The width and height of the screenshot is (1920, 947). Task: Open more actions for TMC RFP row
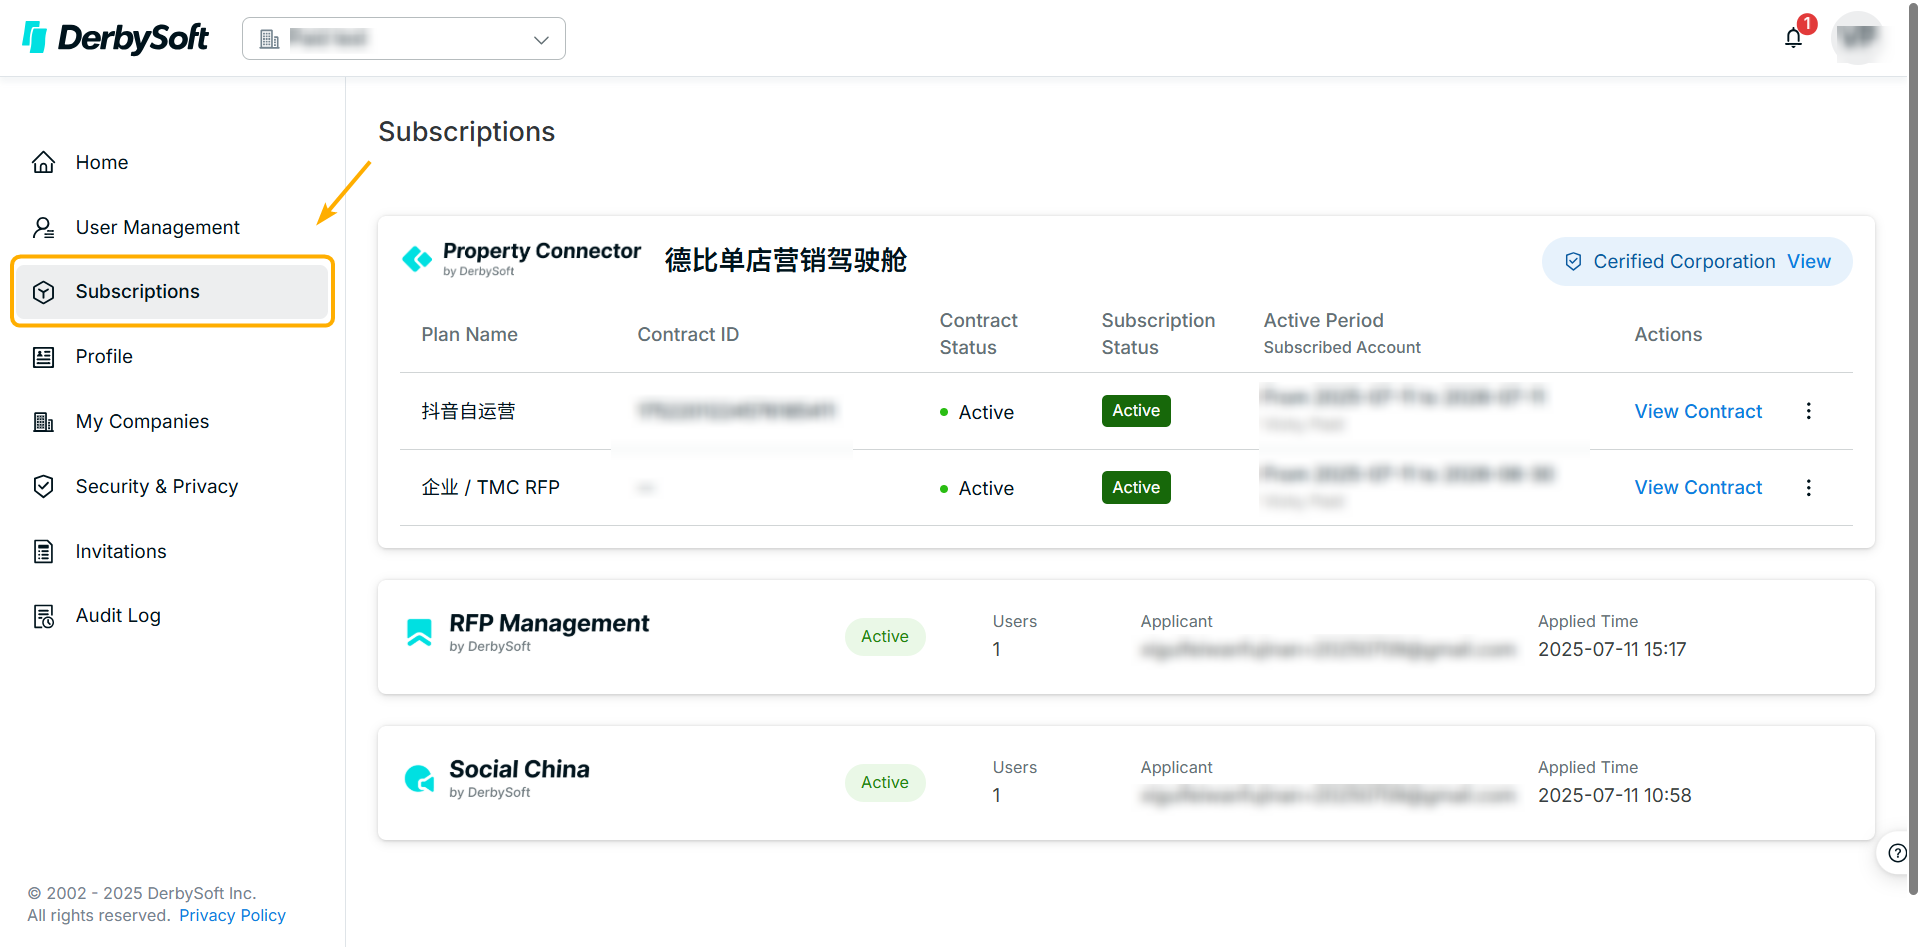1808,487
